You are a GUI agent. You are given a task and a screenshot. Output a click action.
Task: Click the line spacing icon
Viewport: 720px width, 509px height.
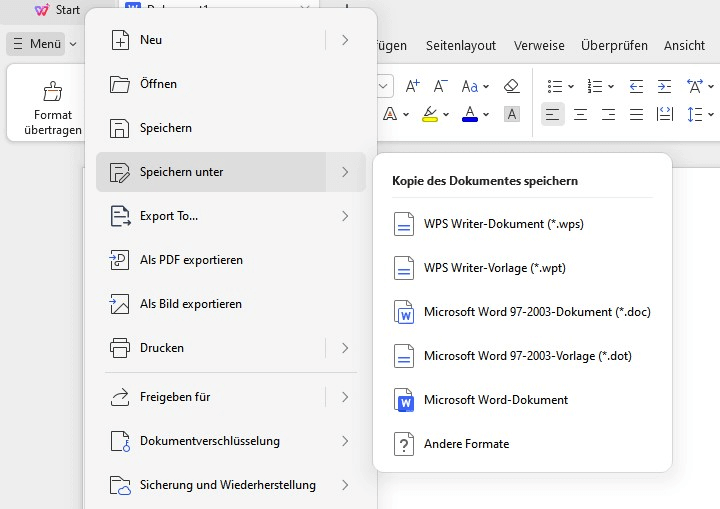click(695, 113)
